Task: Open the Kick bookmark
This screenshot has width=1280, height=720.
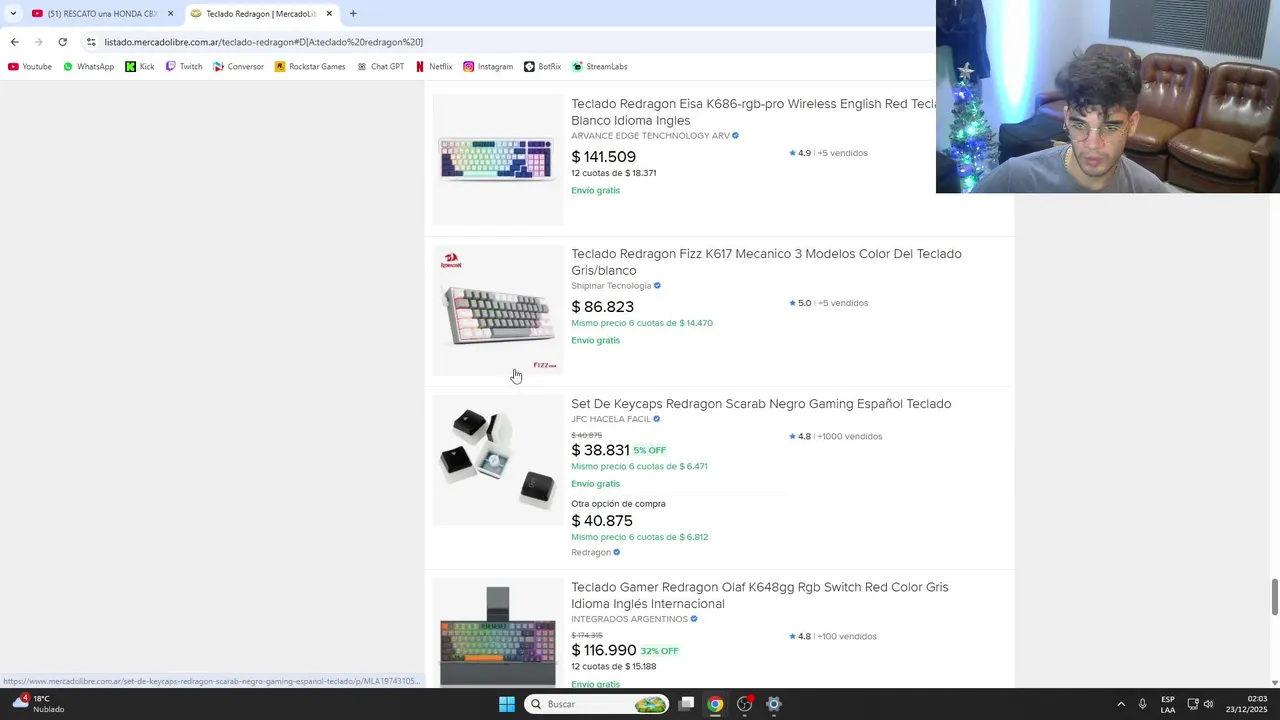Action: (x=140, y=67)
